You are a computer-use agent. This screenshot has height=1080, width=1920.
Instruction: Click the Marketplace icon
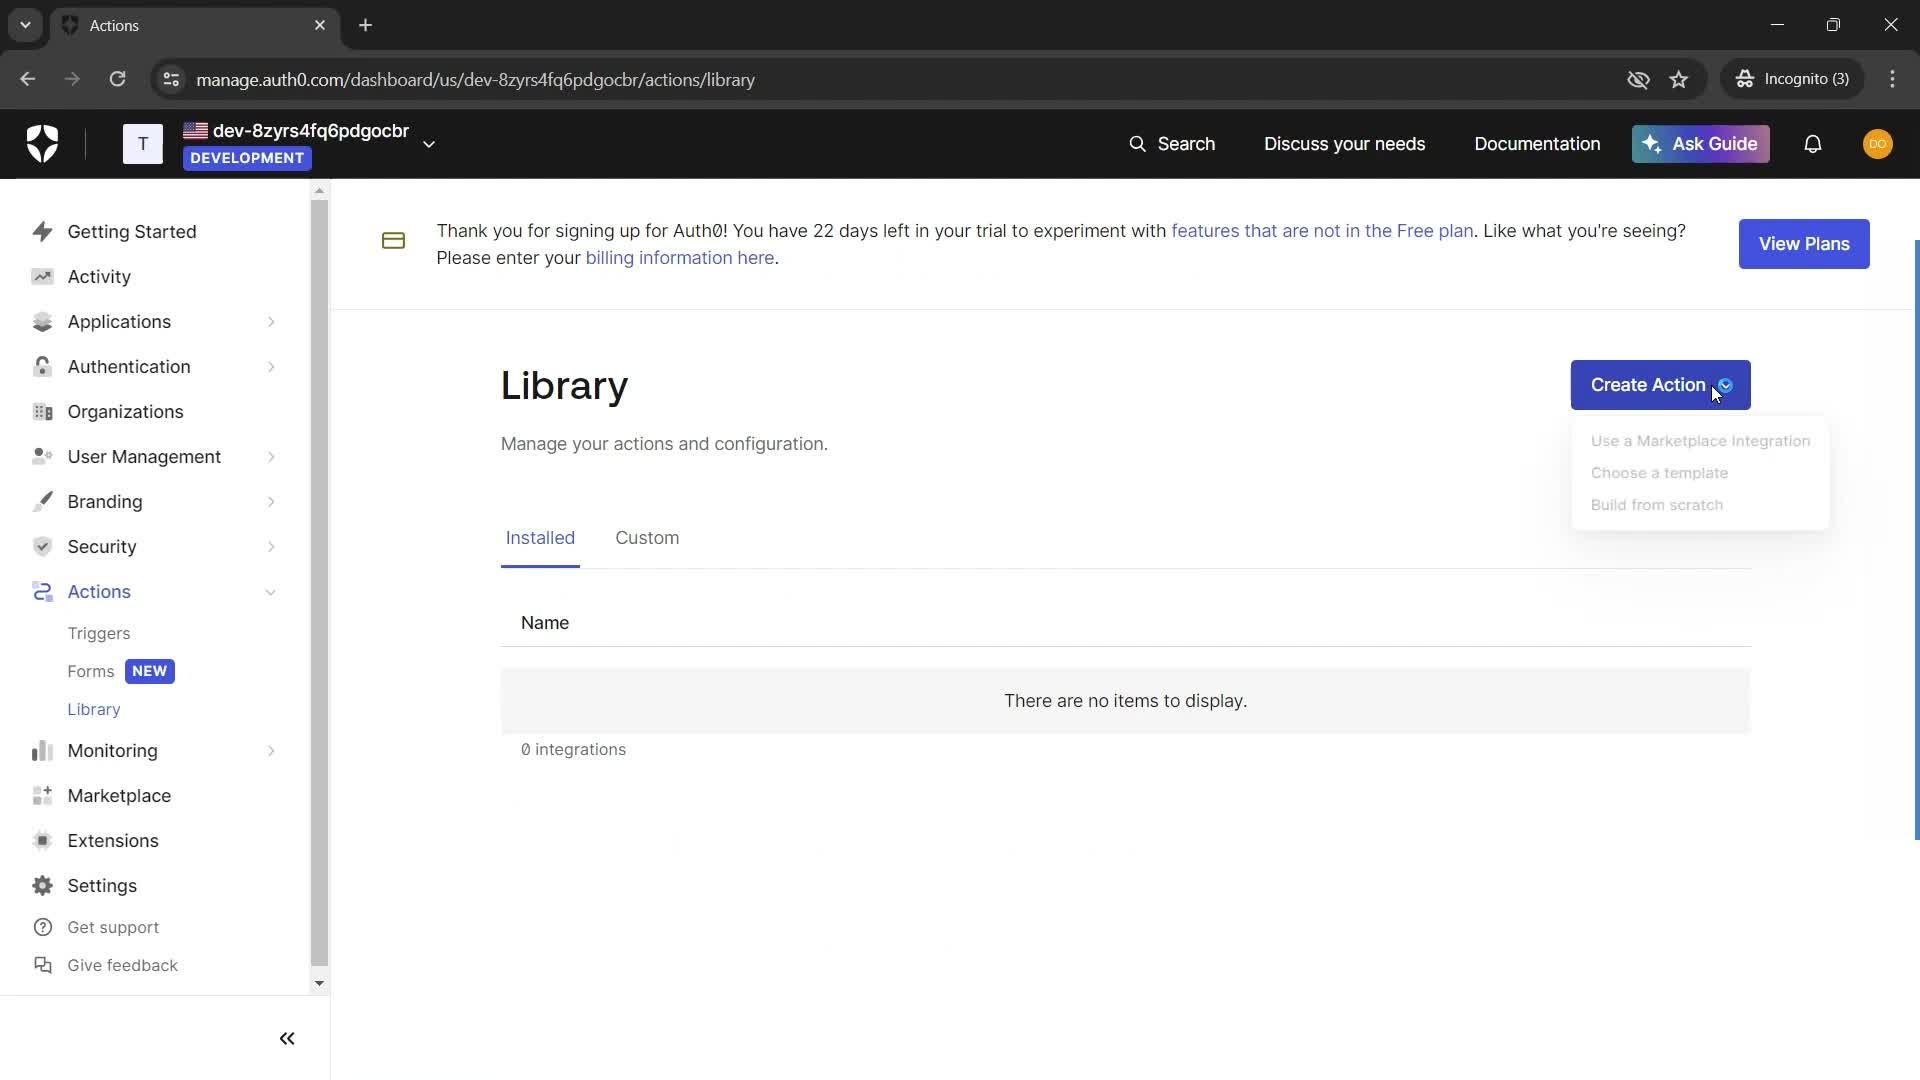pyautogui.click(x=42, y=796)
